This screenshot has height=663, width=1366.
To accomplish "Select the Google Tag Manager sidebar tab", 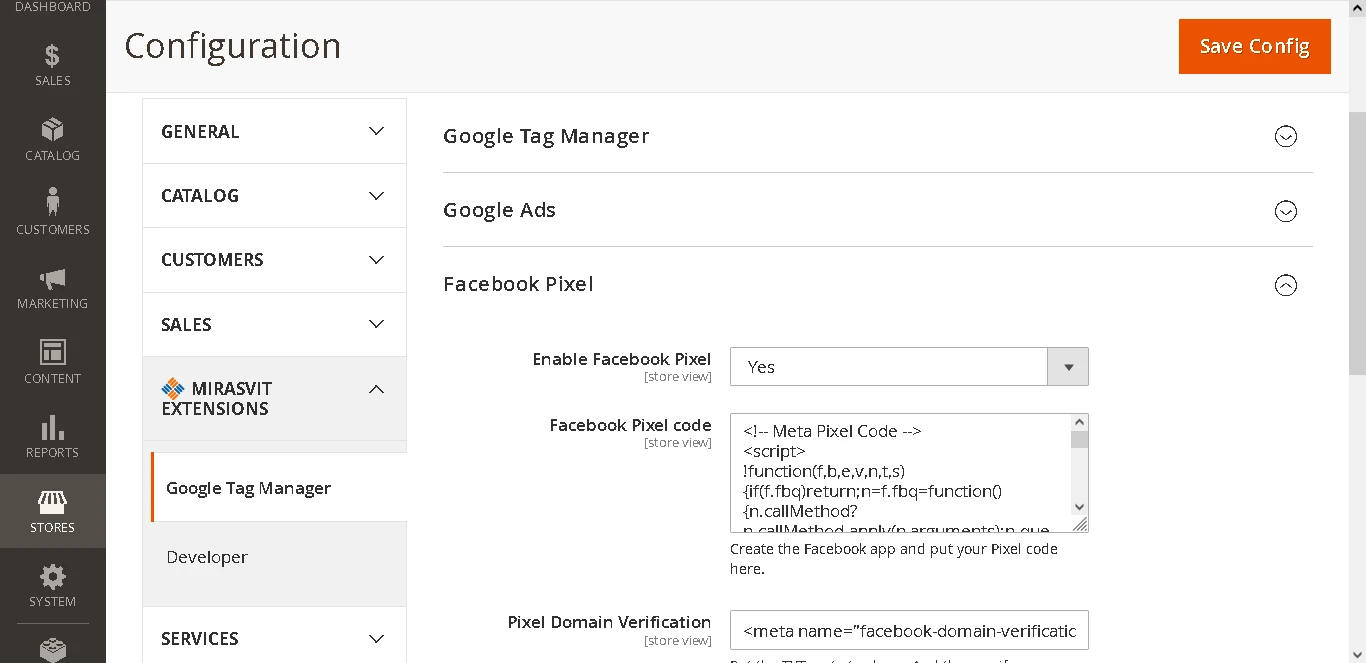I will pyautogui.click(x=248, y=488).
